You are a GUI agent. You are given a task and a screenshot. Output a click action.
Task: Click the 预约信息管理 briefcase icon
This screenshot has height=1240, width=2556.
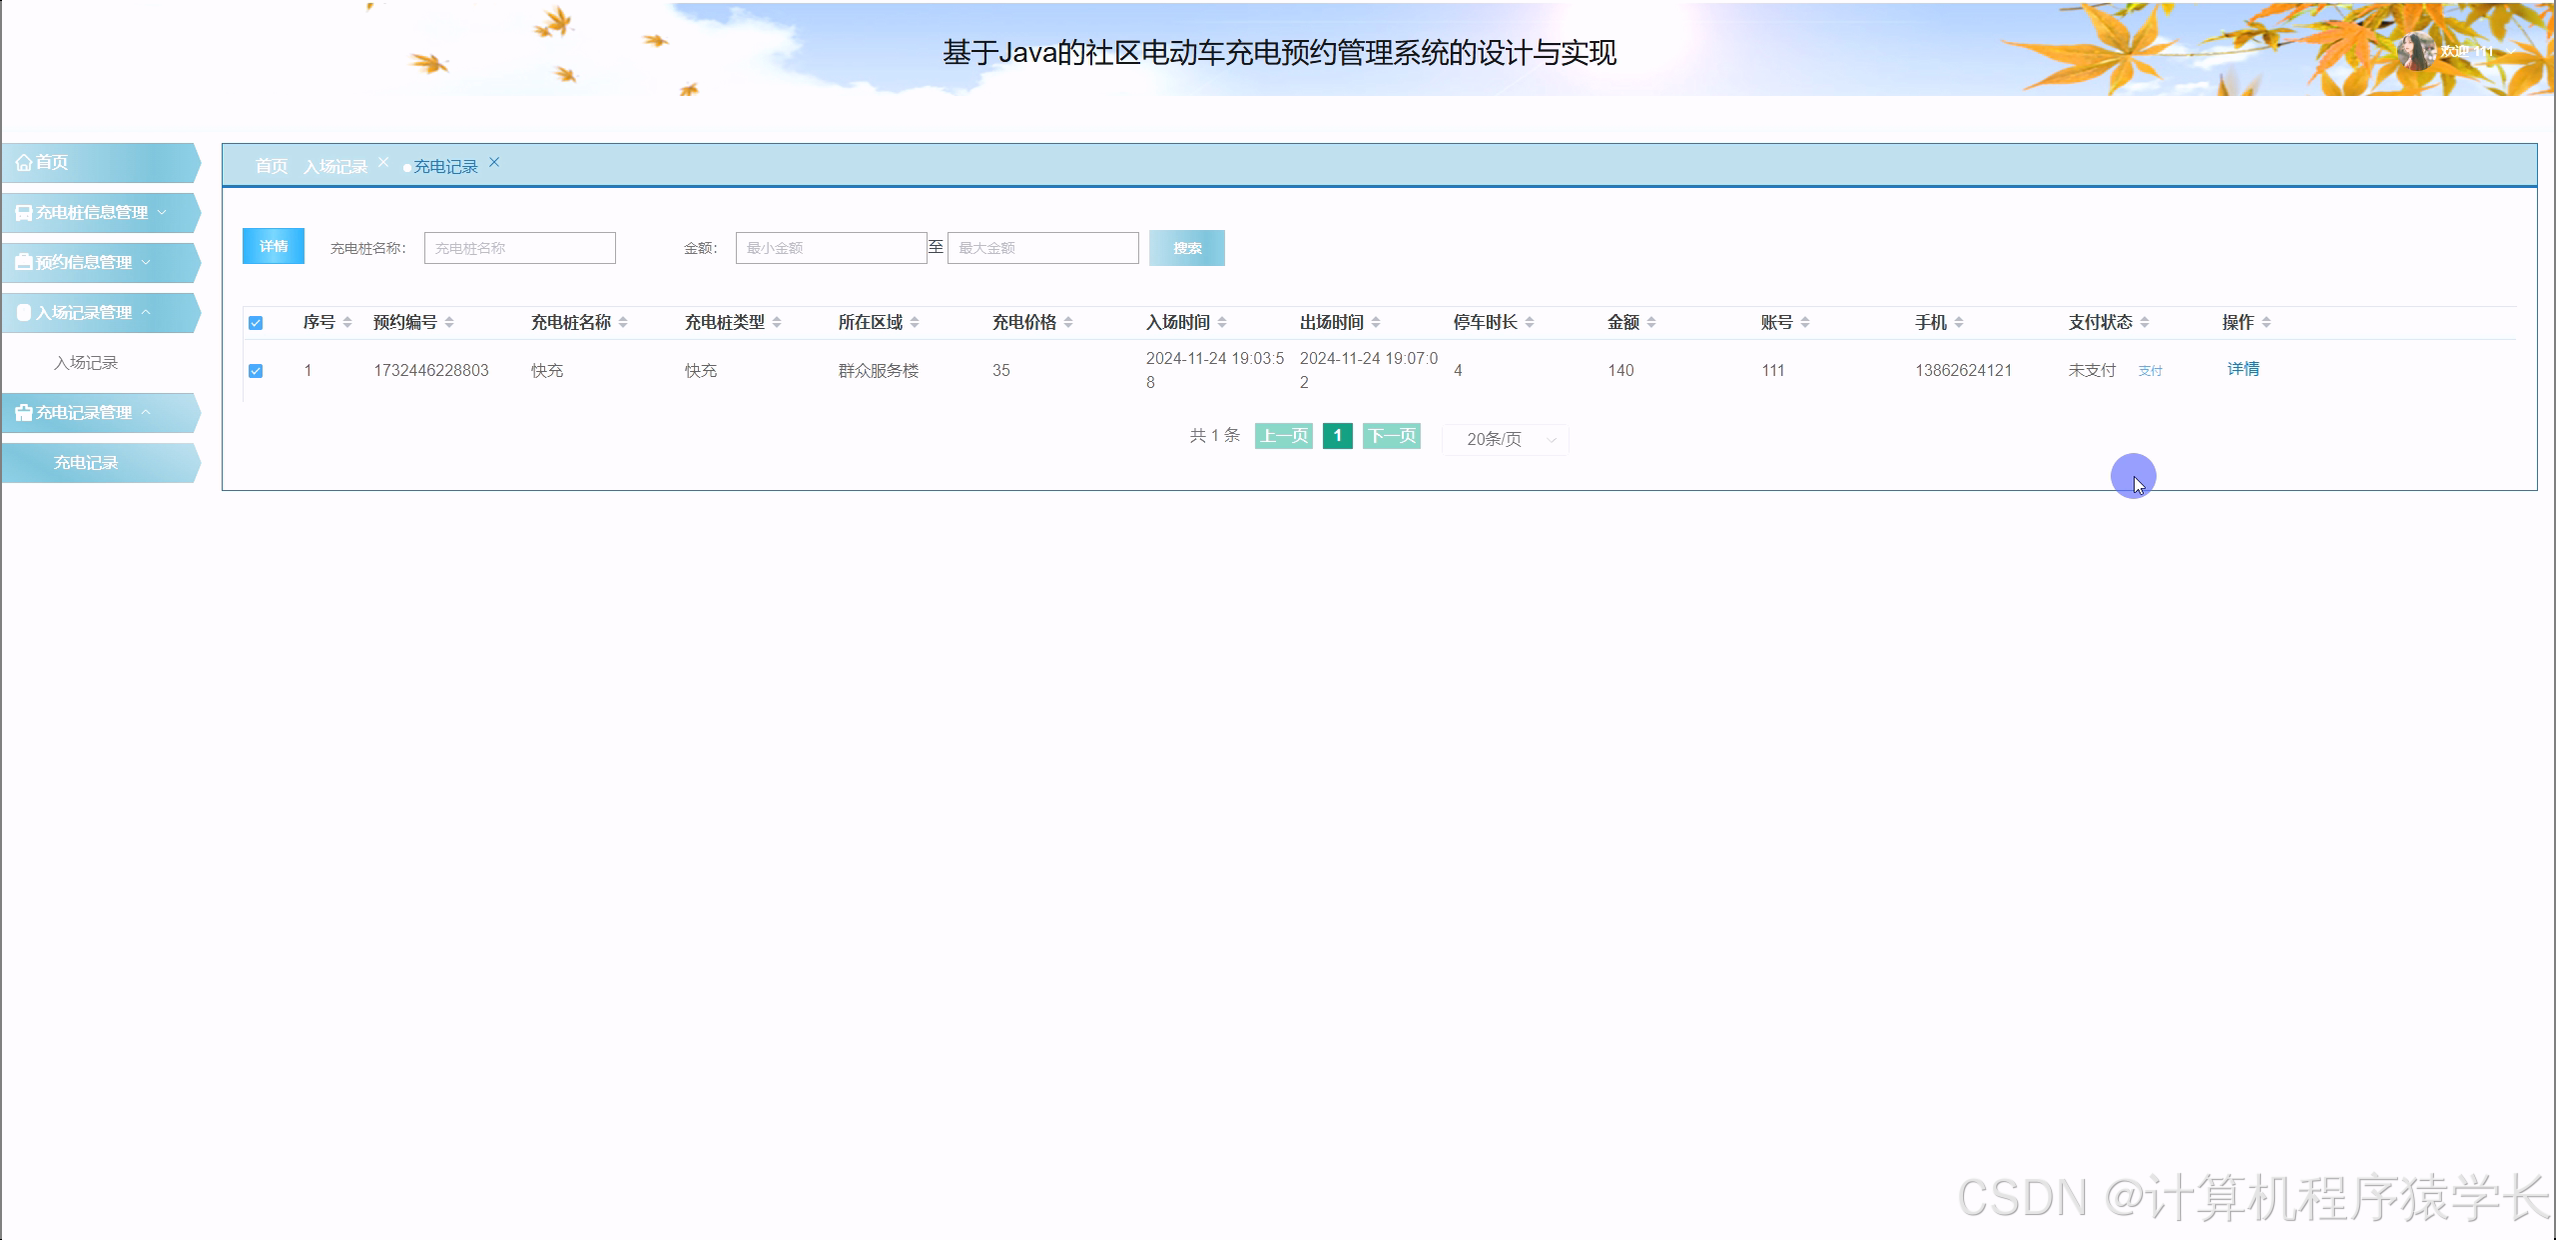pyautogui.click(x=23, y=262)
